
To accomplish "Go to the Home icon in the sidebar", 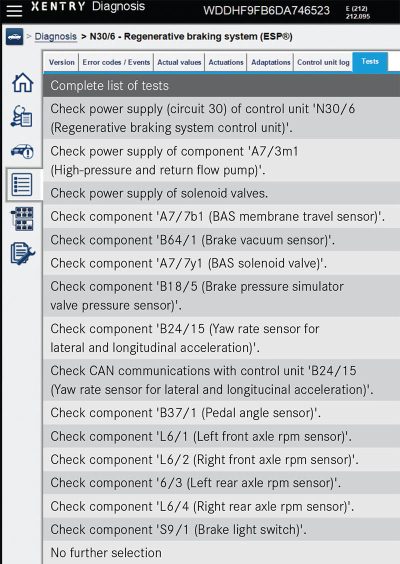I will (x=23, y=83).
